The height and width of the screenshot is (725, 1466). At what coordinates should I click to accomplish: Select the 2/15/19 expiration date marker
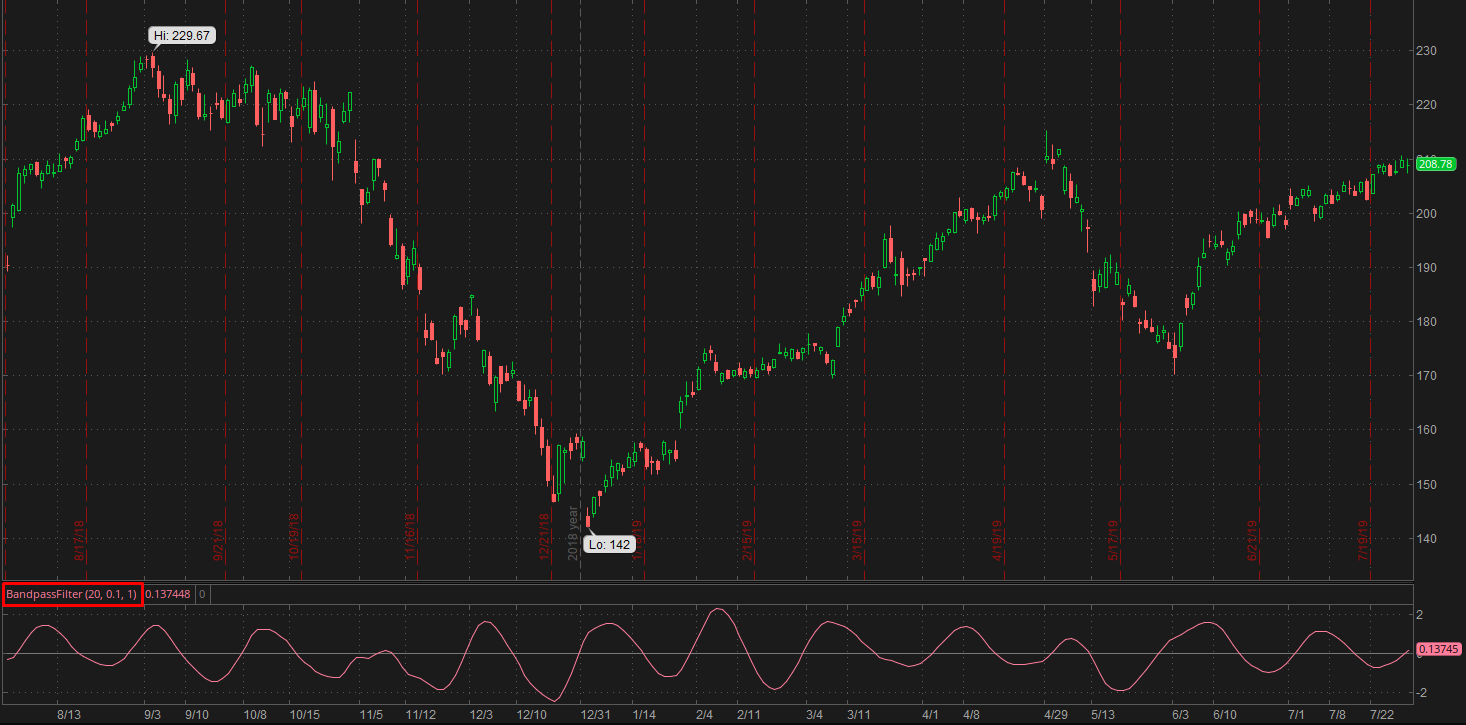coord(747,540)
